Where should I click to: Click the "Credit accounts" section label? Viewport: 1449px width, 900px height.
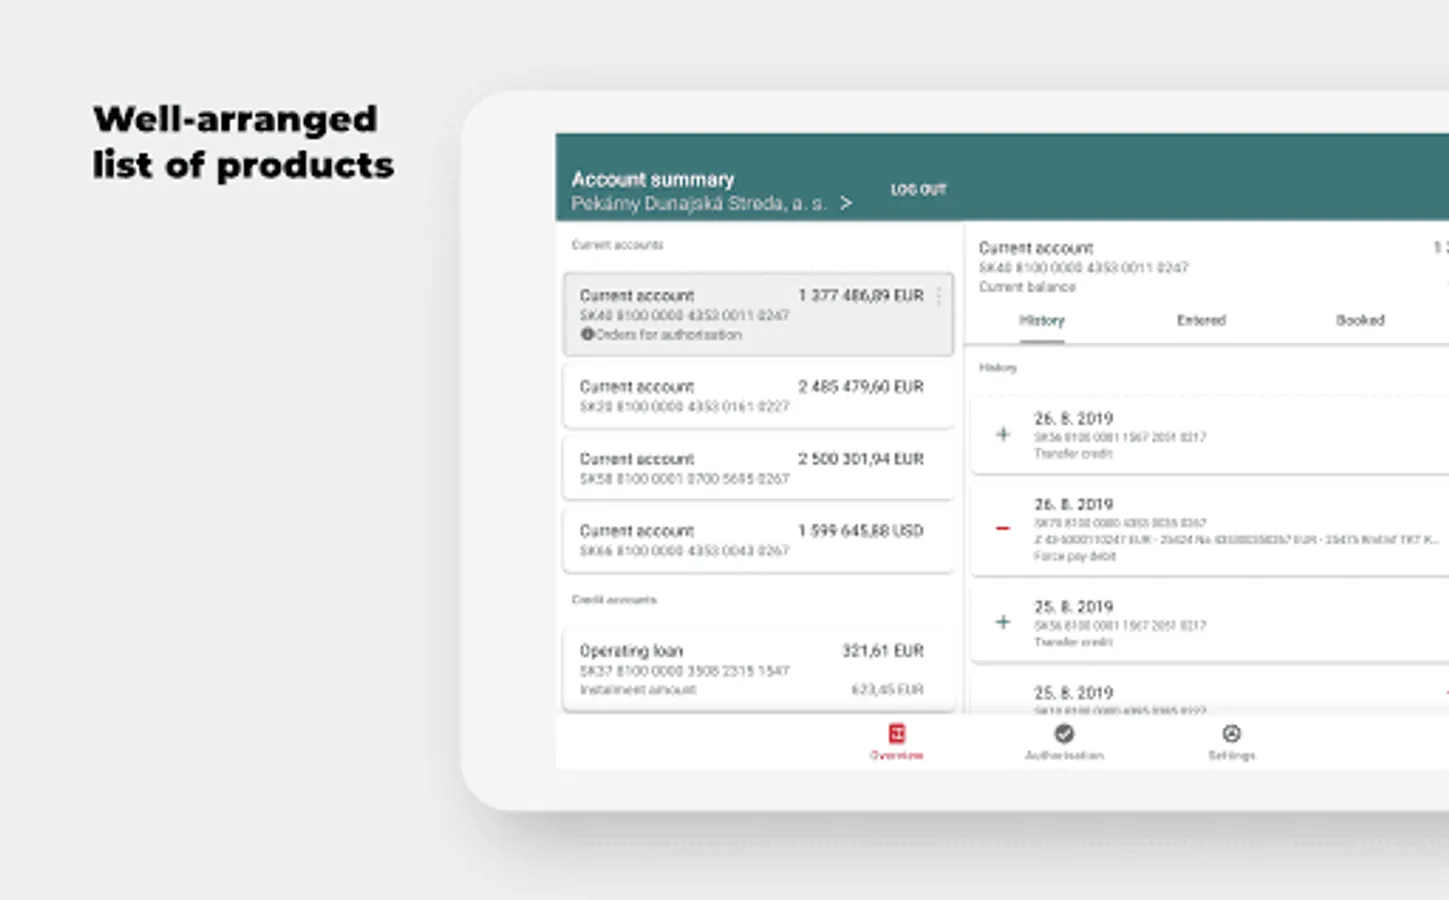[x=614, y=600]
